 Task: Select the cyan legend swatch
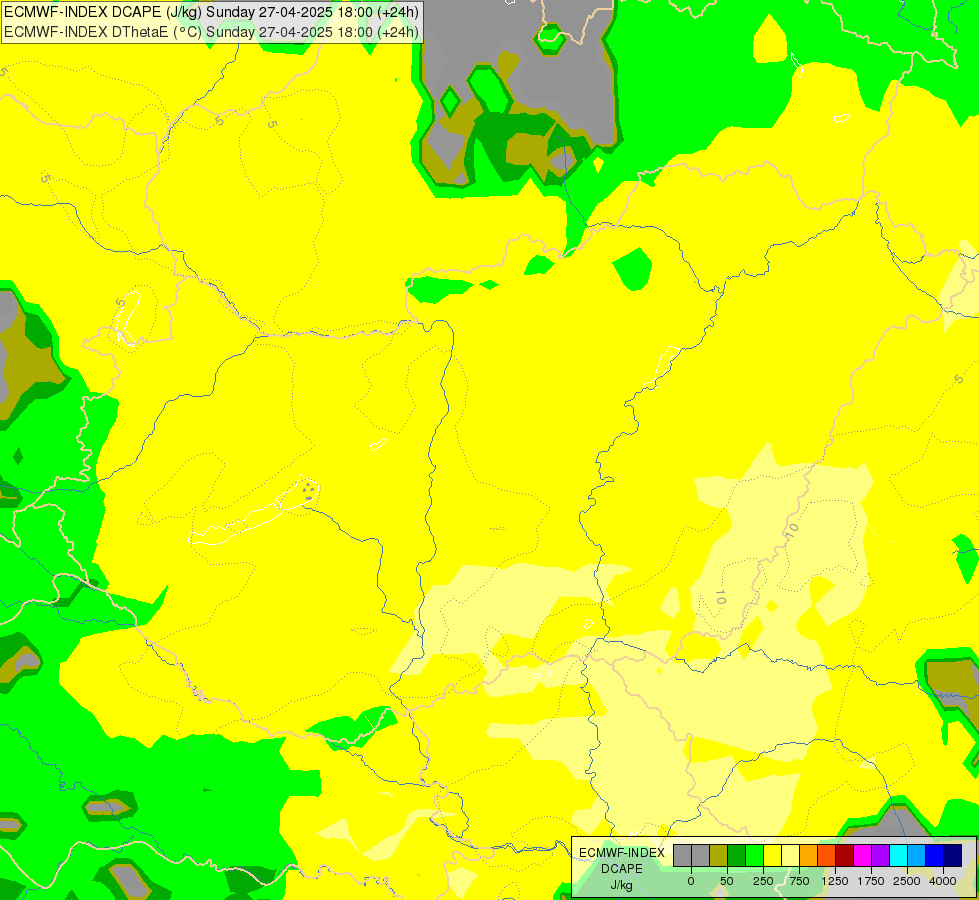click(x=898, y=856)
